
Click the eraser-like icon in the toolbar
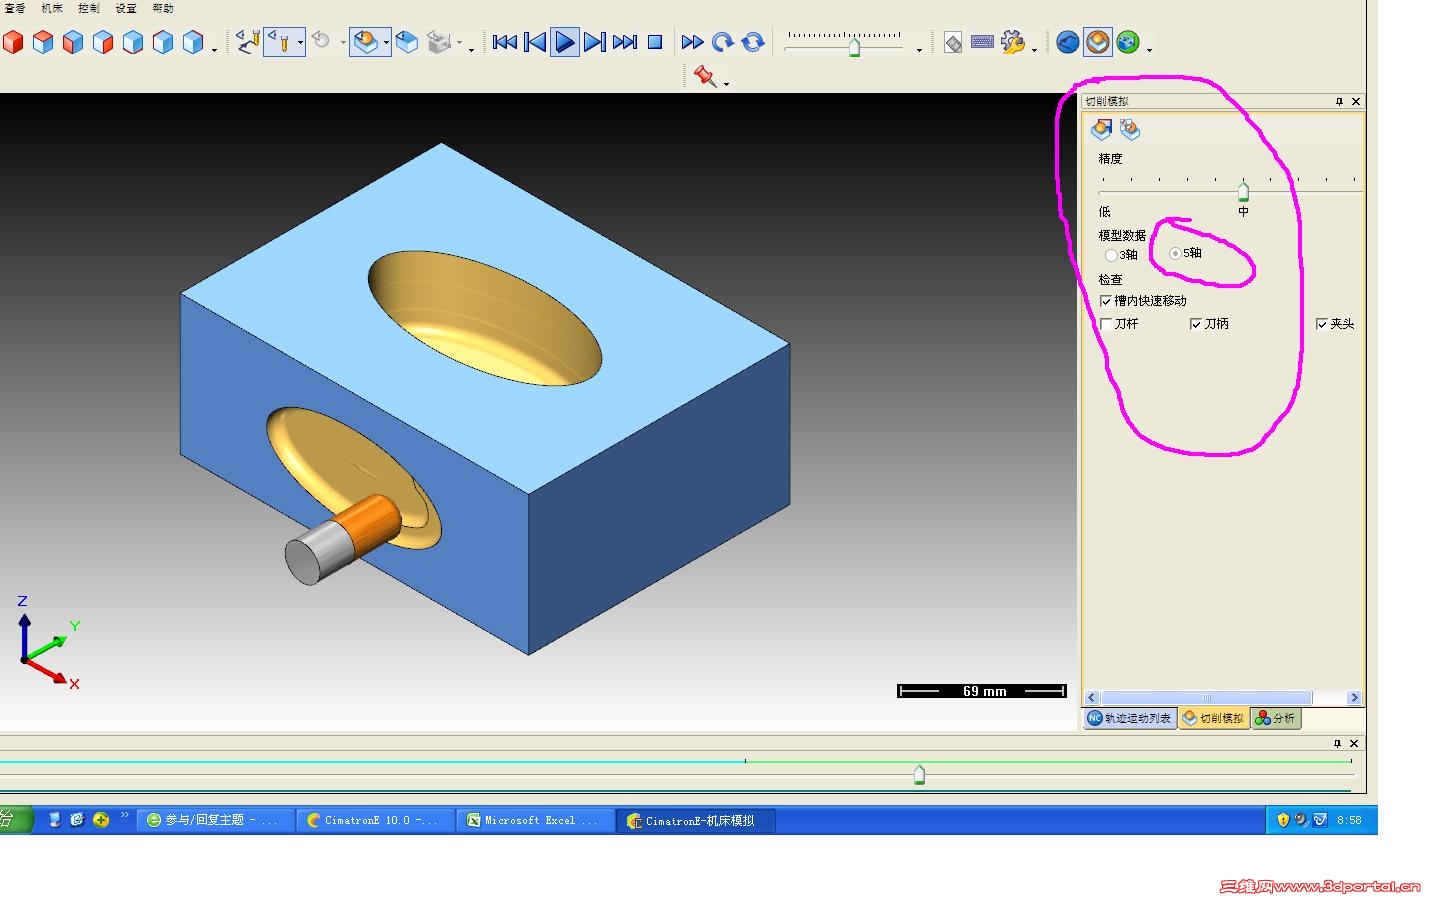pyautogui.click(x=953, y=43)
